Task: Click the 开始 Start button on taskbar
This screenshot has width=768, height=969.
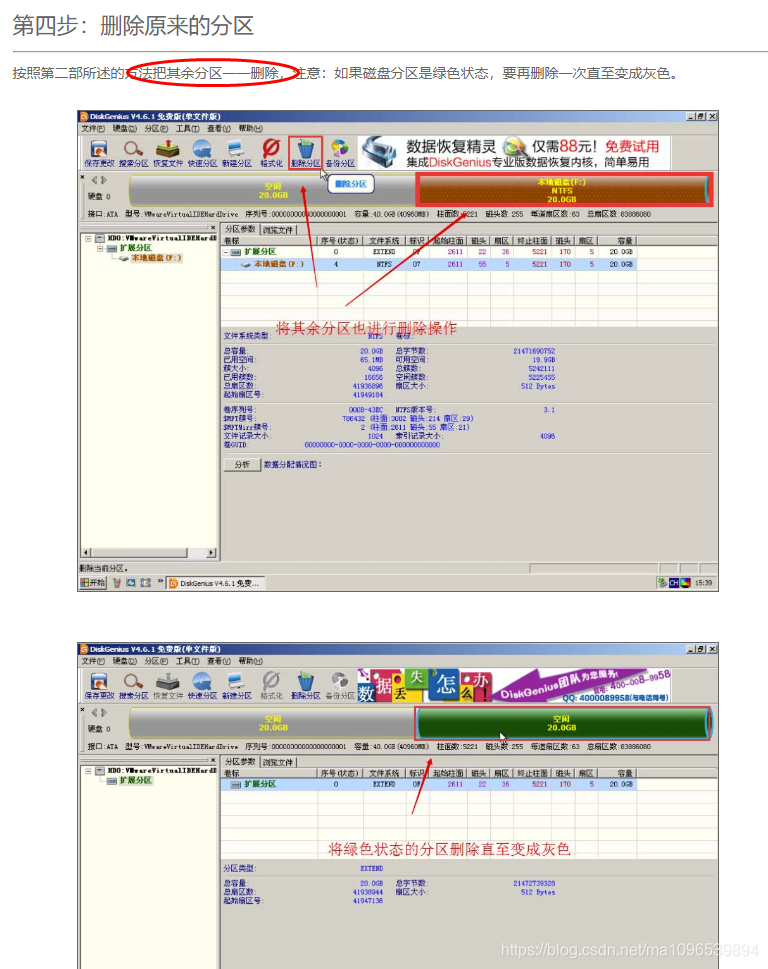Action: point(93,583)
